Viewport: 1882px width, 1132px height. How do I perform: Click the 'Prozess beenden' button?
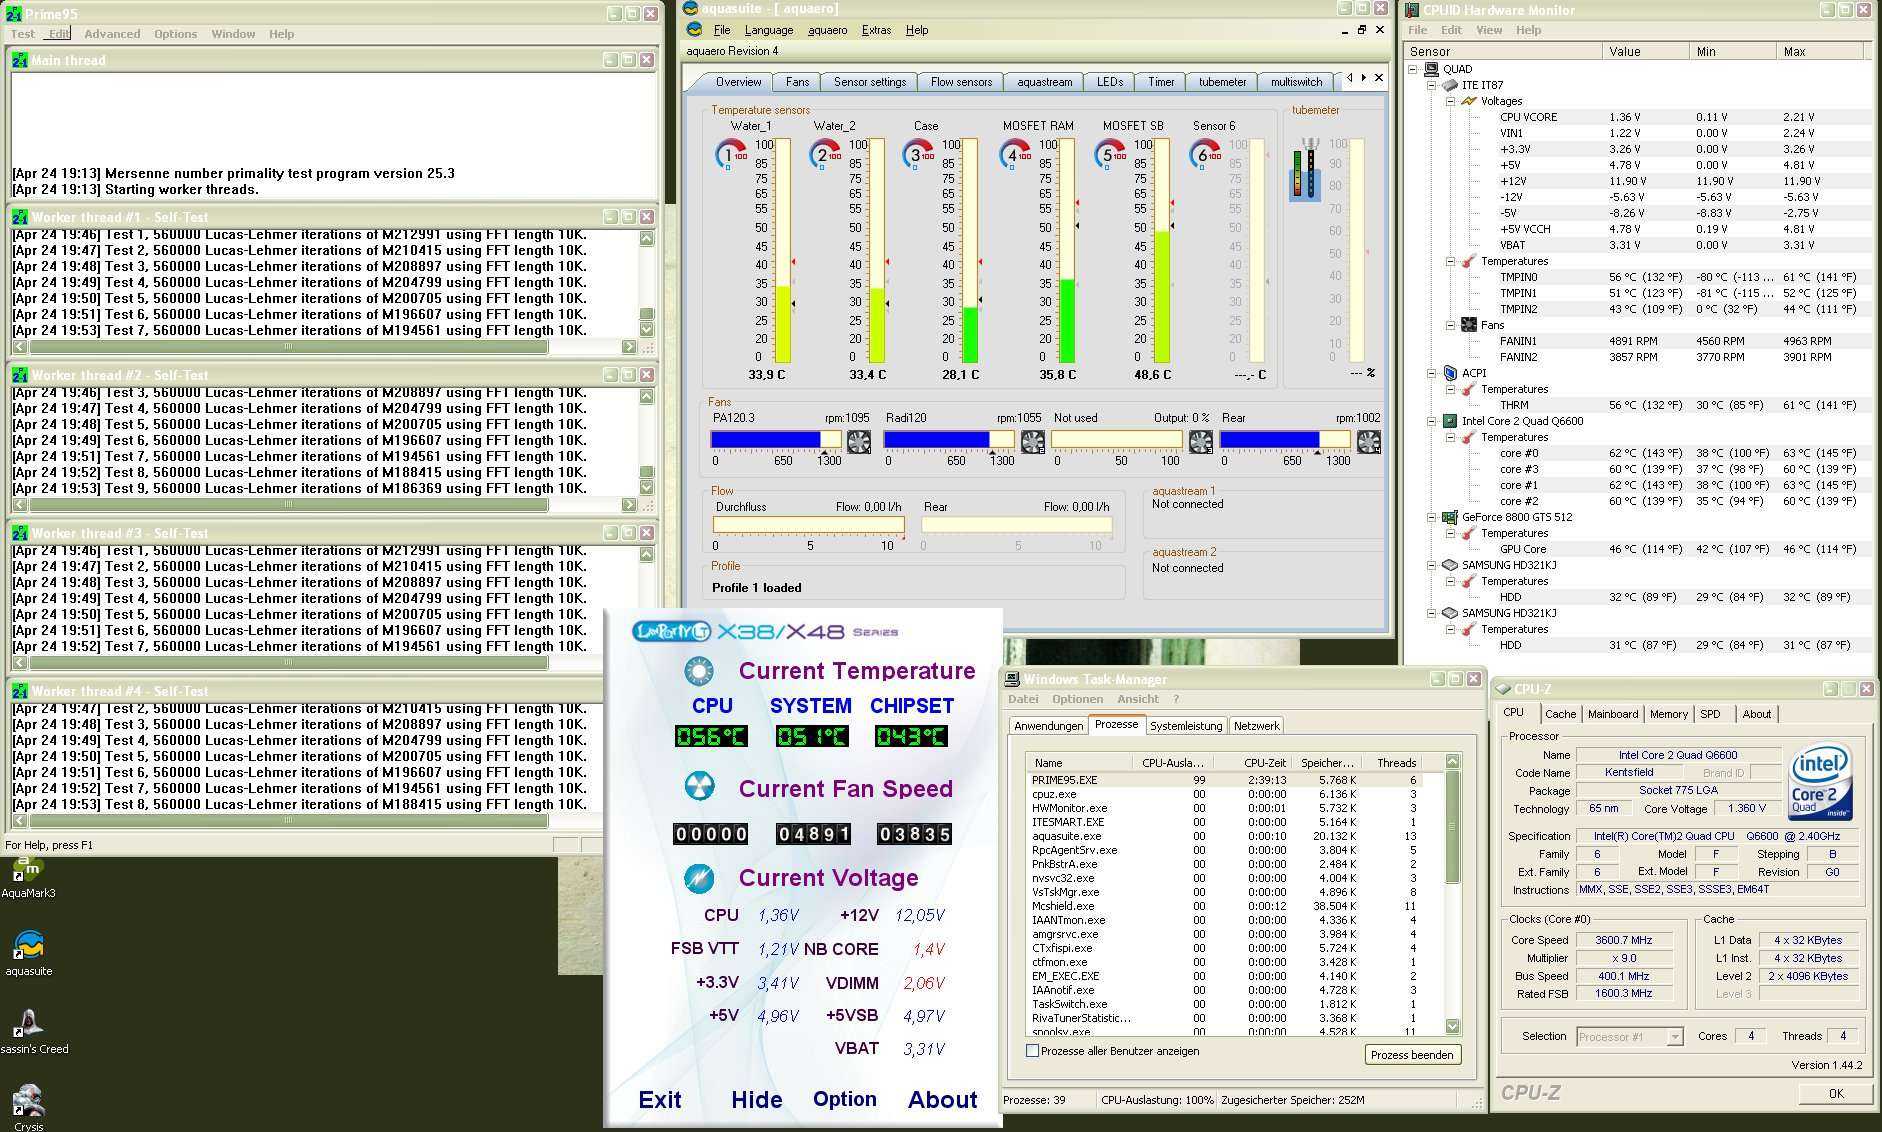[1412, 1055]
